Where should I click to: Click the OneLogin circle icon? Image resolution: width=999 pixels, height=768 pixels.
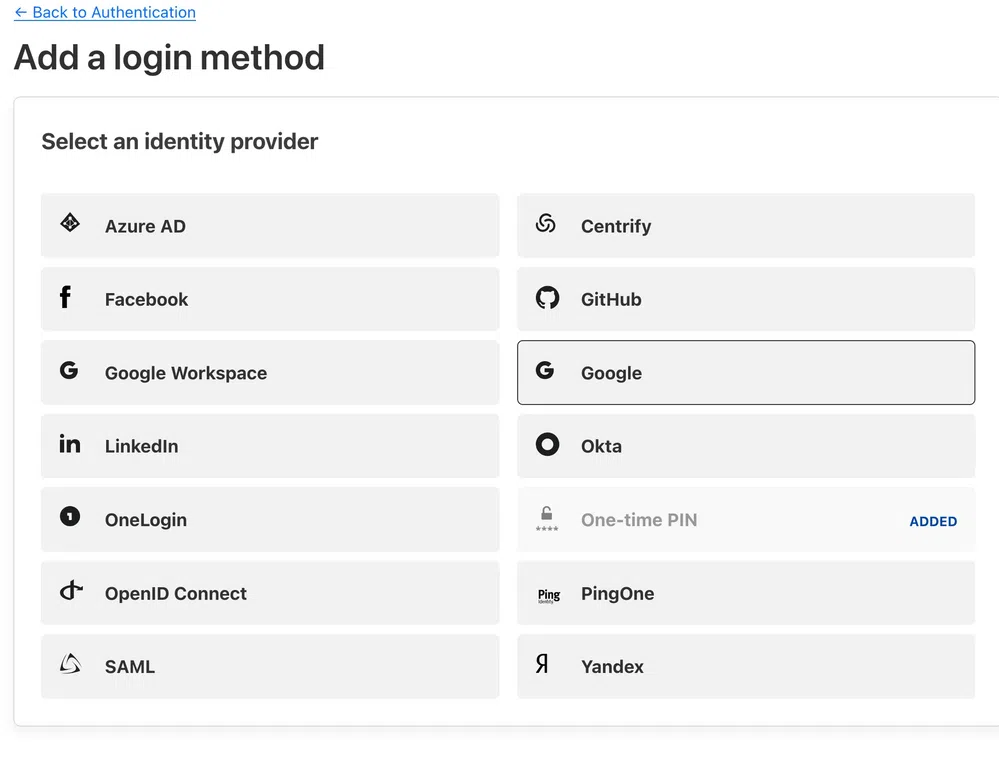click(70, 516)
